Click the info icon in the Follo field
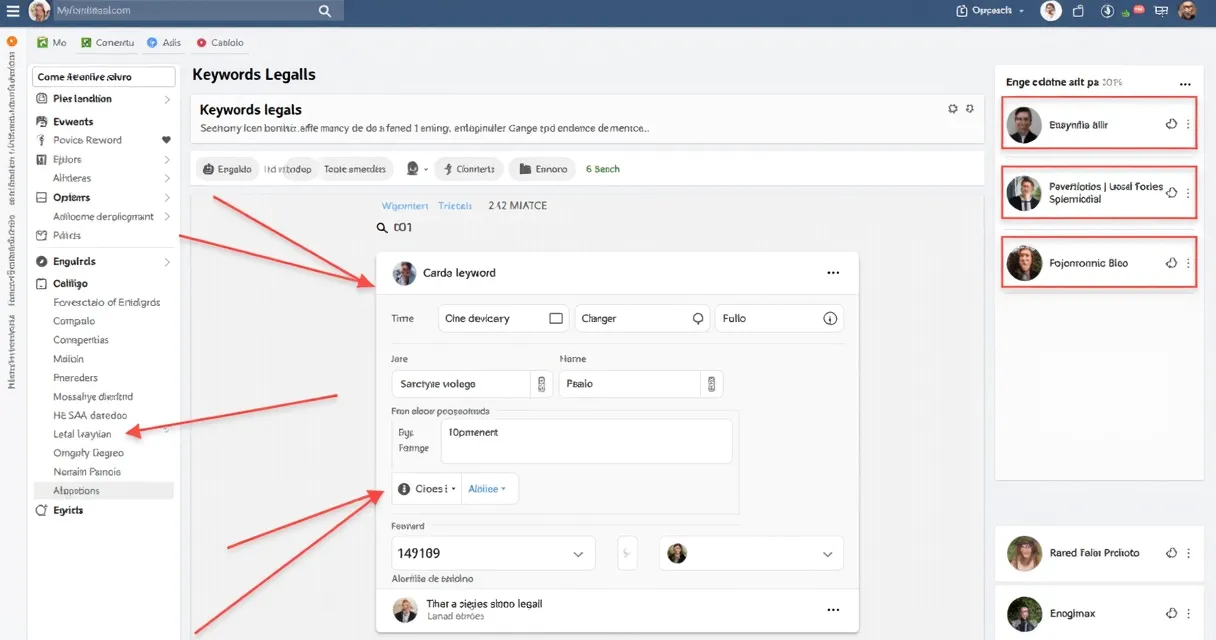 [829, 319]
